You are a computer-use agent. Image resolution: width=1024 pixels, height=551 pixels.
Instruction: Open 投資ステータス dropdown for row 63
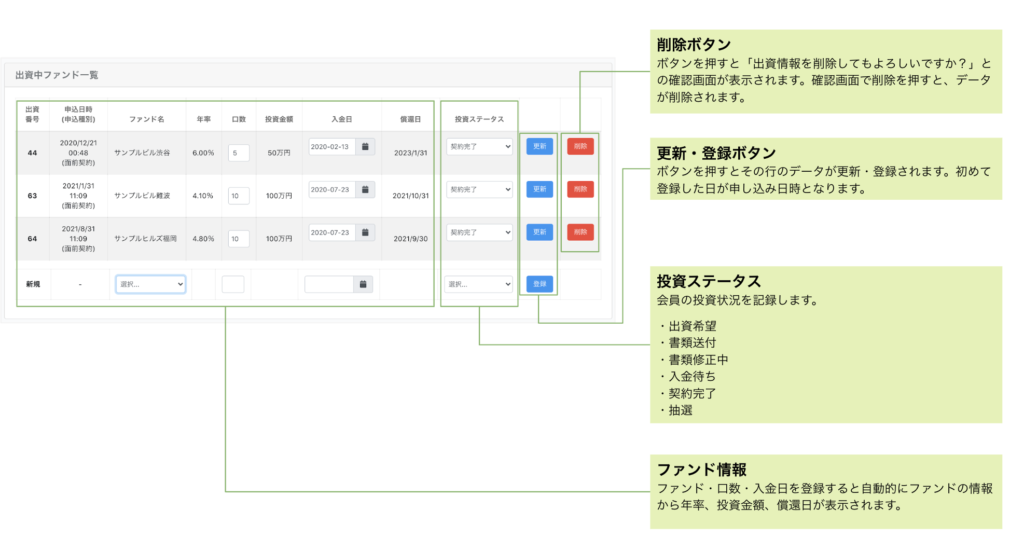click(x=479, y=189)
